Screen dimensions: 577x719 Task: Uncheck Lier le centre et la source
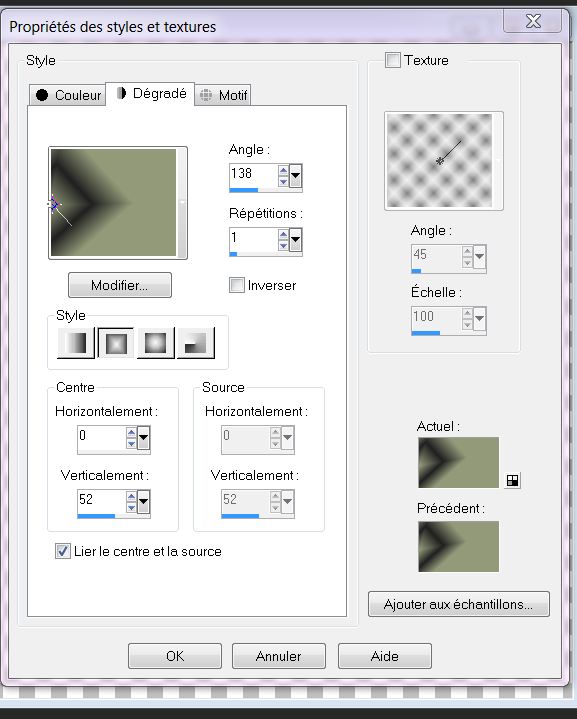pyautogui.click(x=63, y=551)
